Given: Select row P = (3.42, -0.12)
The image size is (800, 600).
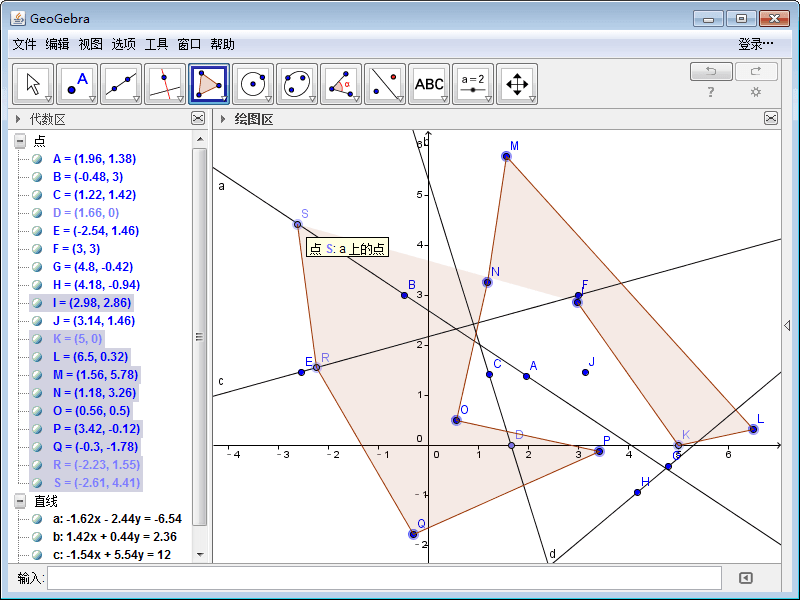Looking at the screenshot, I should (x=96, y=429).
